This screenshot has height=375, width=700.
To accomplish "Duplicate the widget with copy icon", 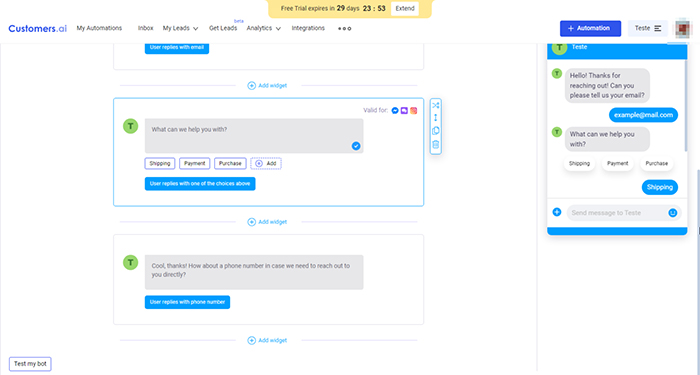I will (x=436, y=131).
